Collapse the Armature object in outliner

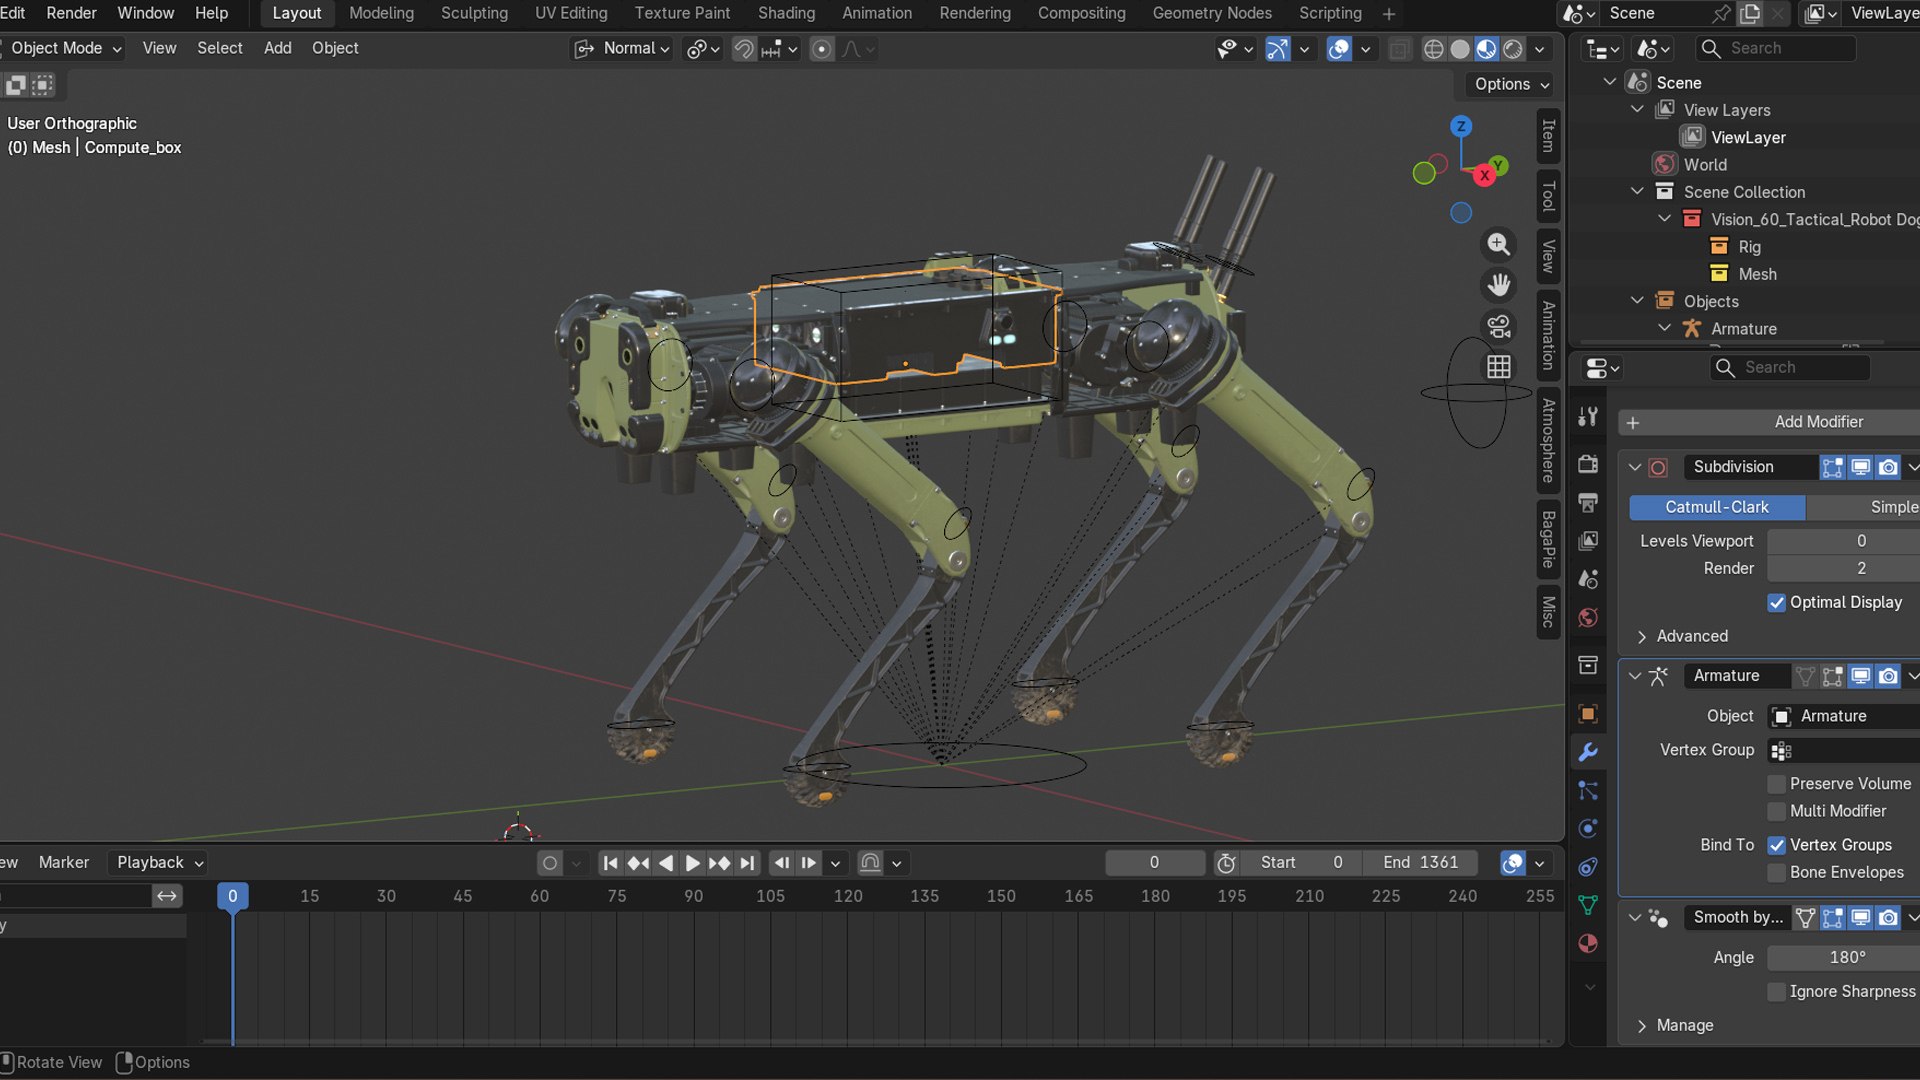pyautogui.click(x=1664, y=328)
